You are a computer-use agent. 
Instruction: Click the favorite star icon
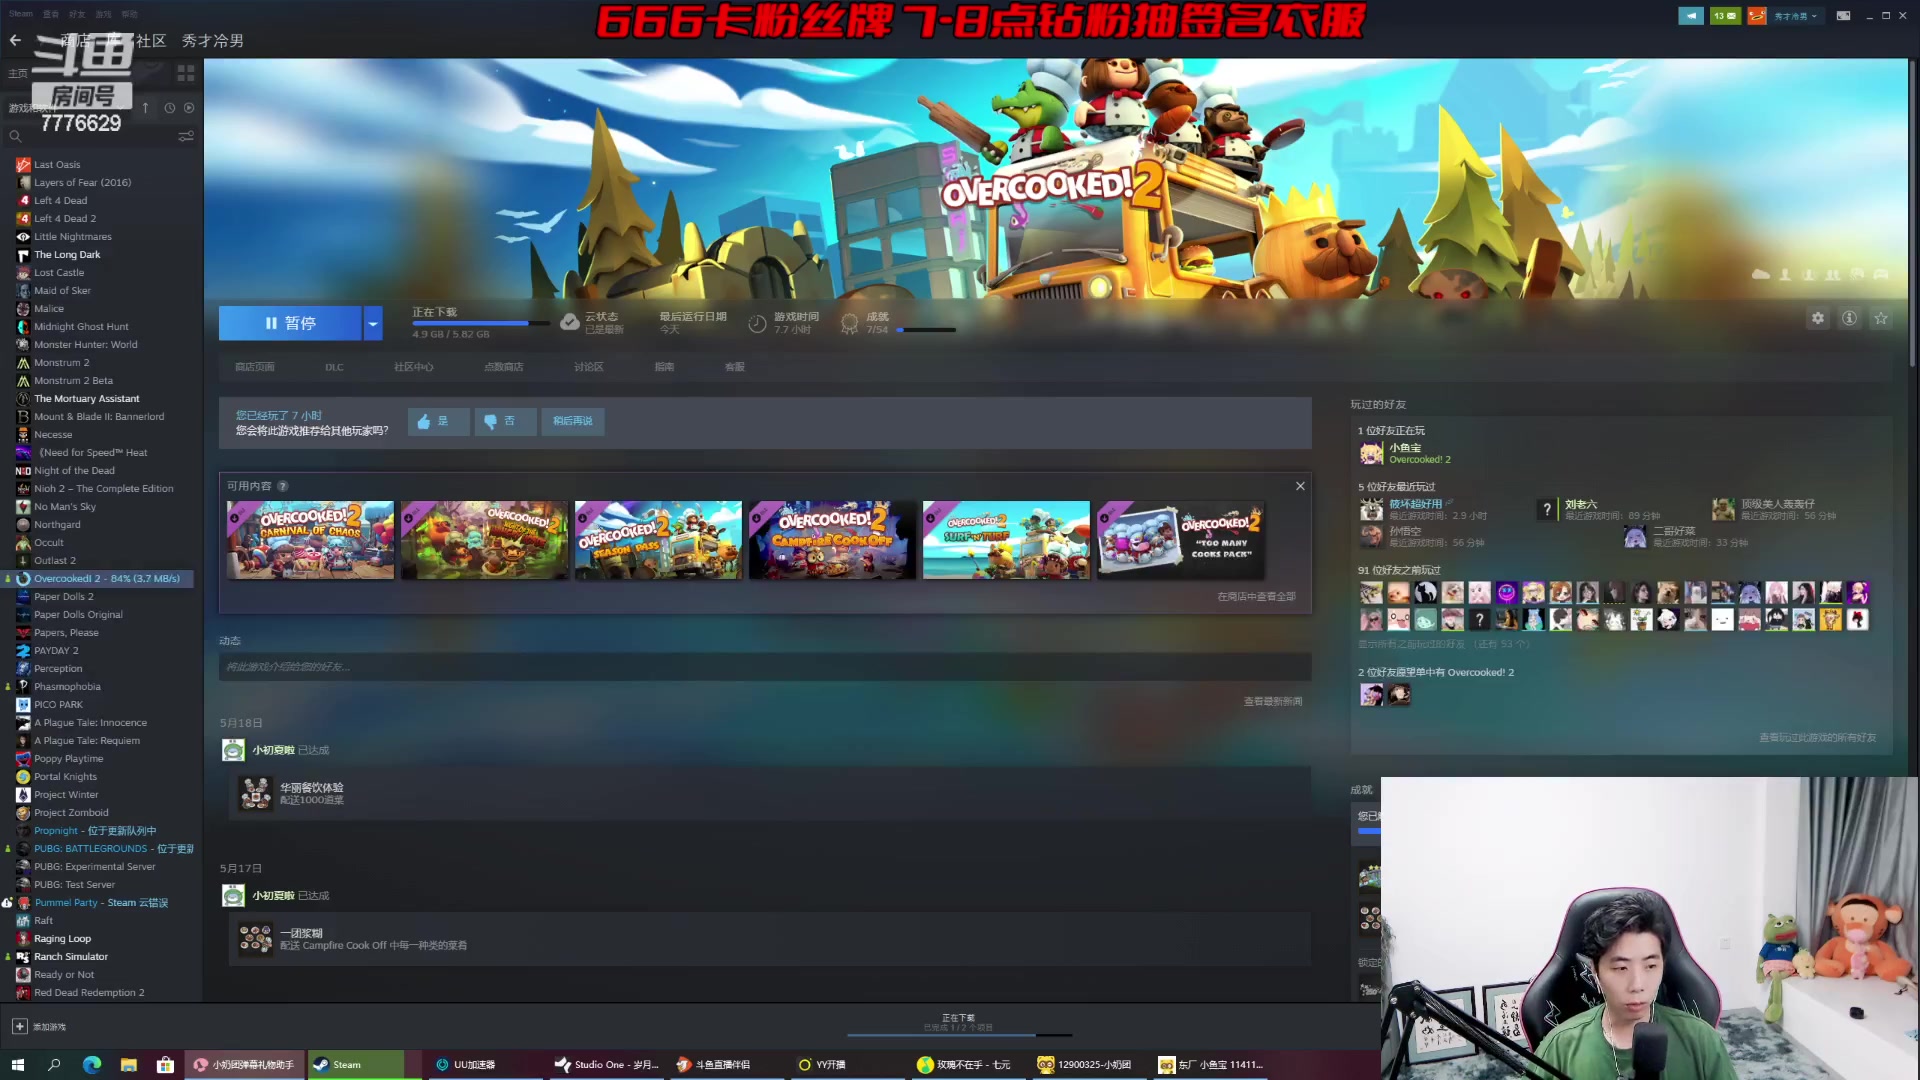tap(1881, 318)
